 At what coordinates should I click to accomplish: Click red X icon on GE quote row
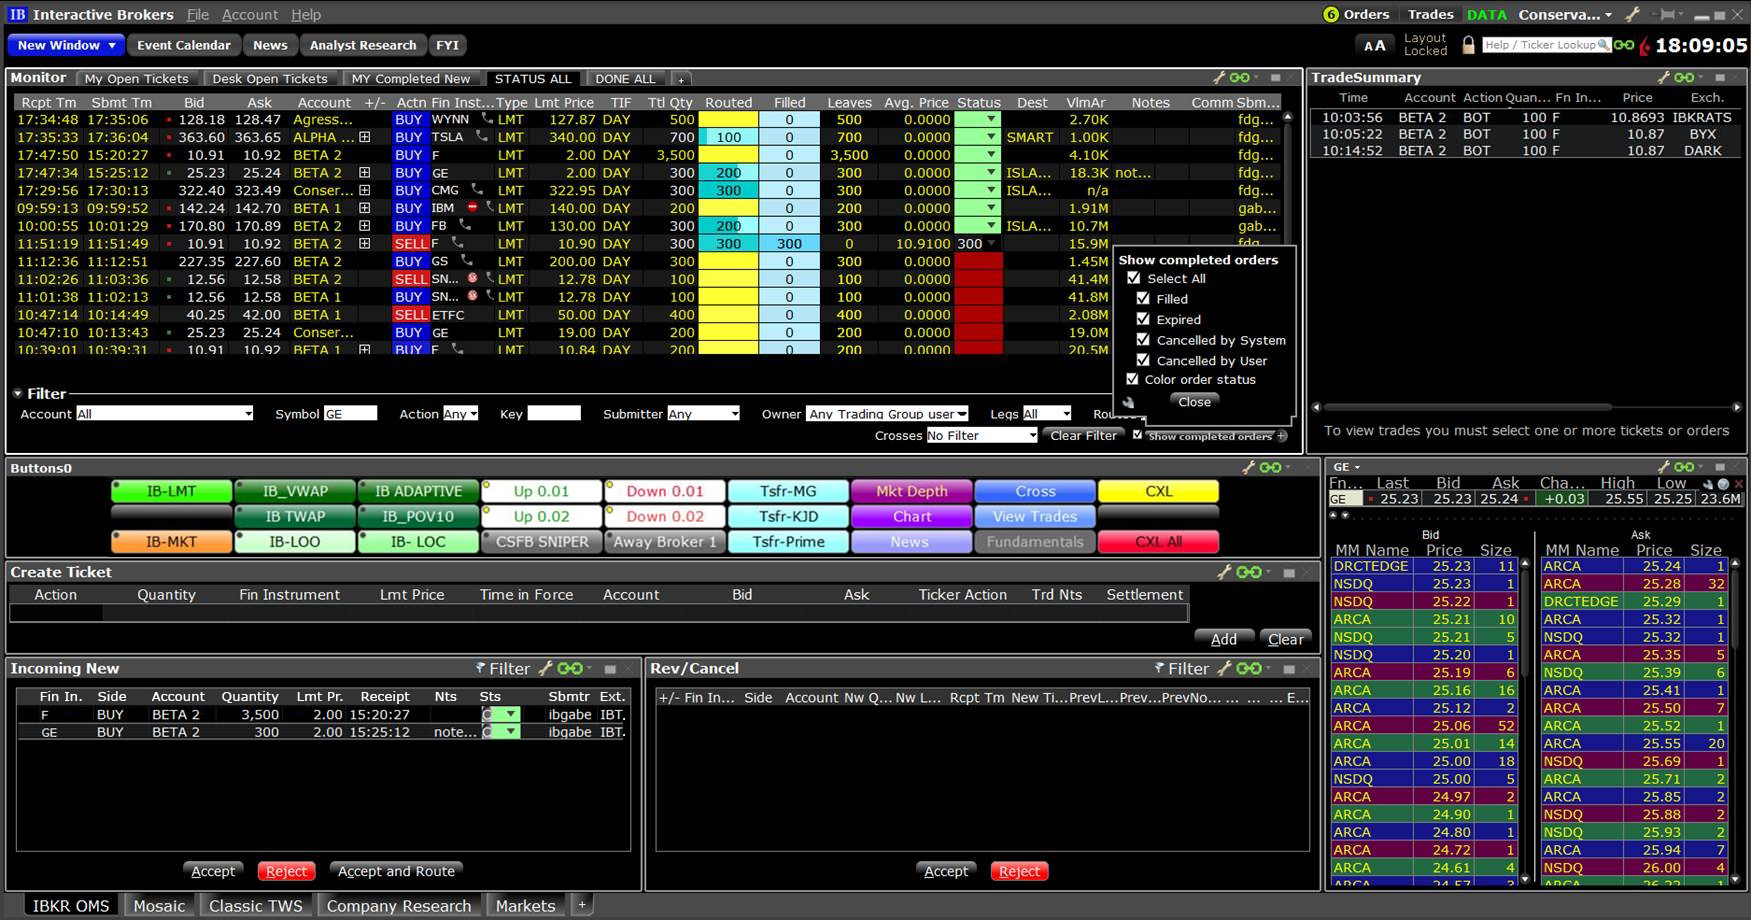coord(1738,484)
